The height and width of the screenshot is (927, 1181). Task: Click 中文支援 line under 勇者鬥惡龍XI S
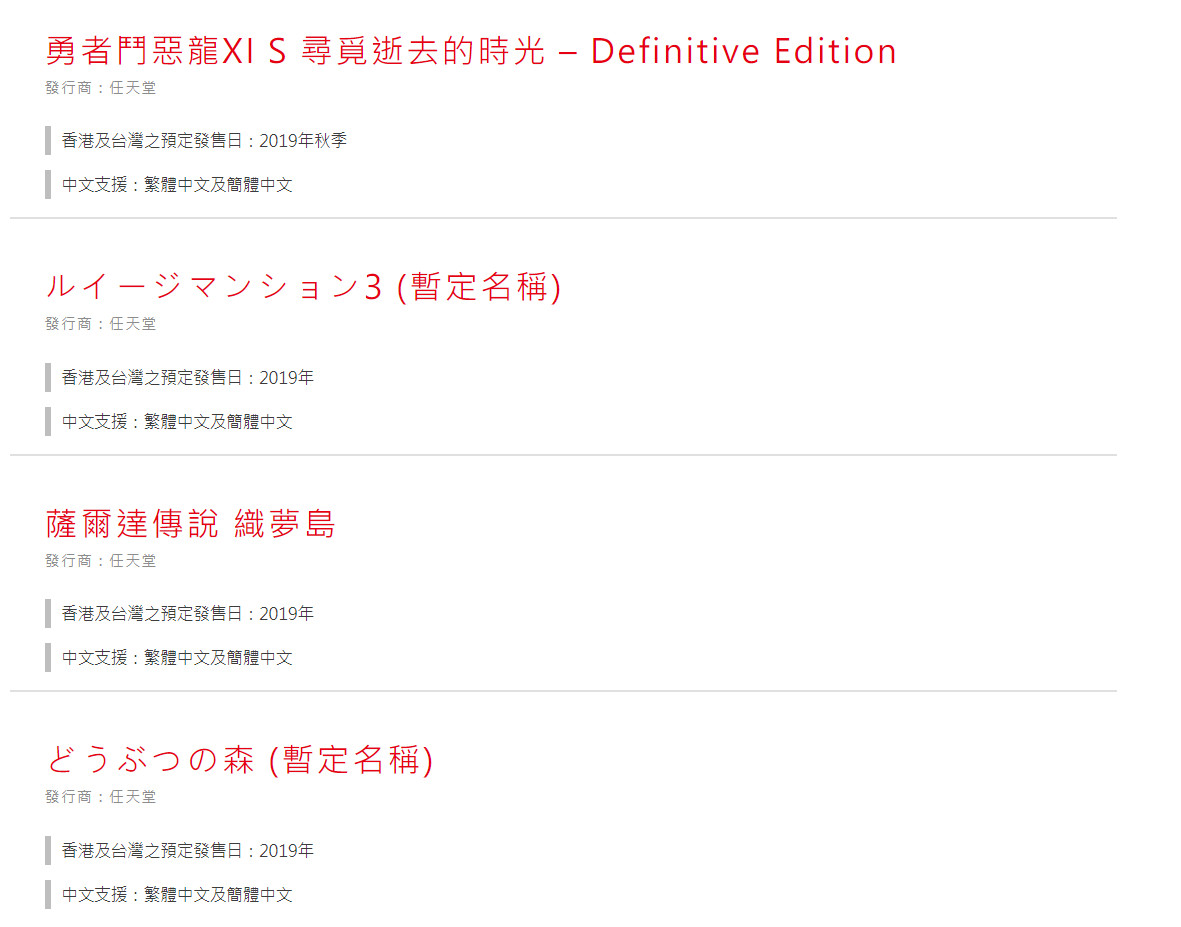[177, 184]
